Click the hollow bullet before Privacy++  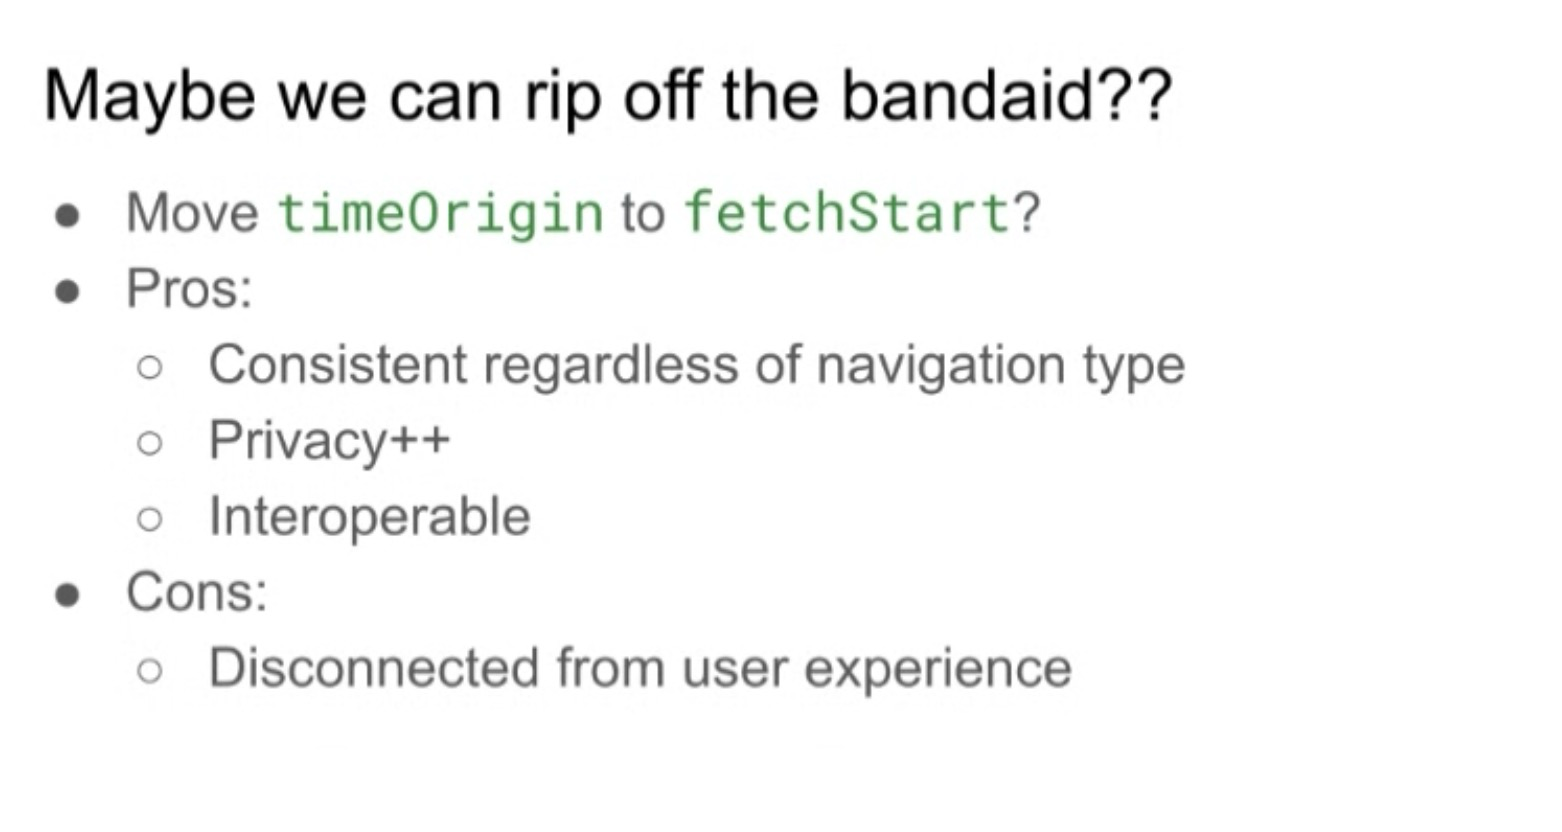click(x=149, y=443)
